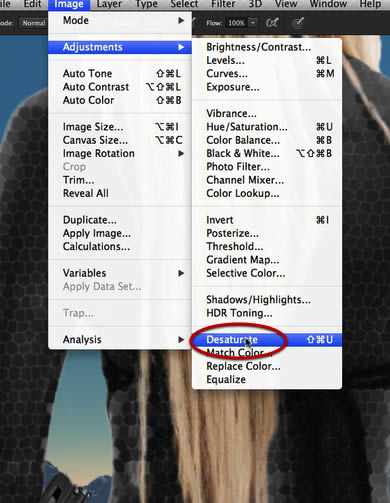The image size is (390, 503).
Task: Choose Invert adjustment
Action: coord(267,220)
